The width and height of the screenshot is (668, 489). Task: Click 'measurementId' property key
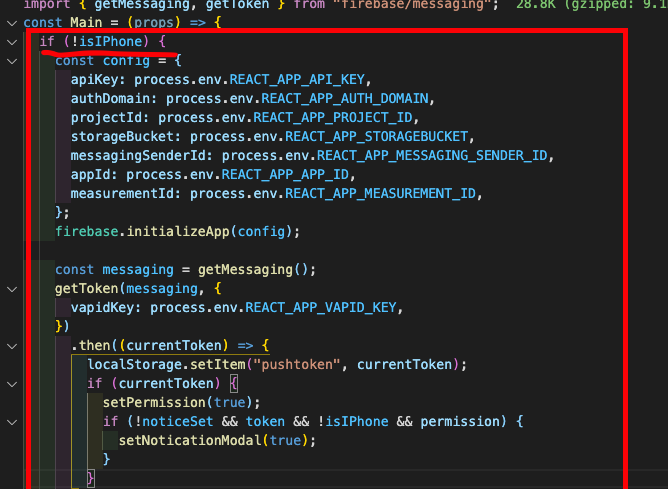coord(123,194)
